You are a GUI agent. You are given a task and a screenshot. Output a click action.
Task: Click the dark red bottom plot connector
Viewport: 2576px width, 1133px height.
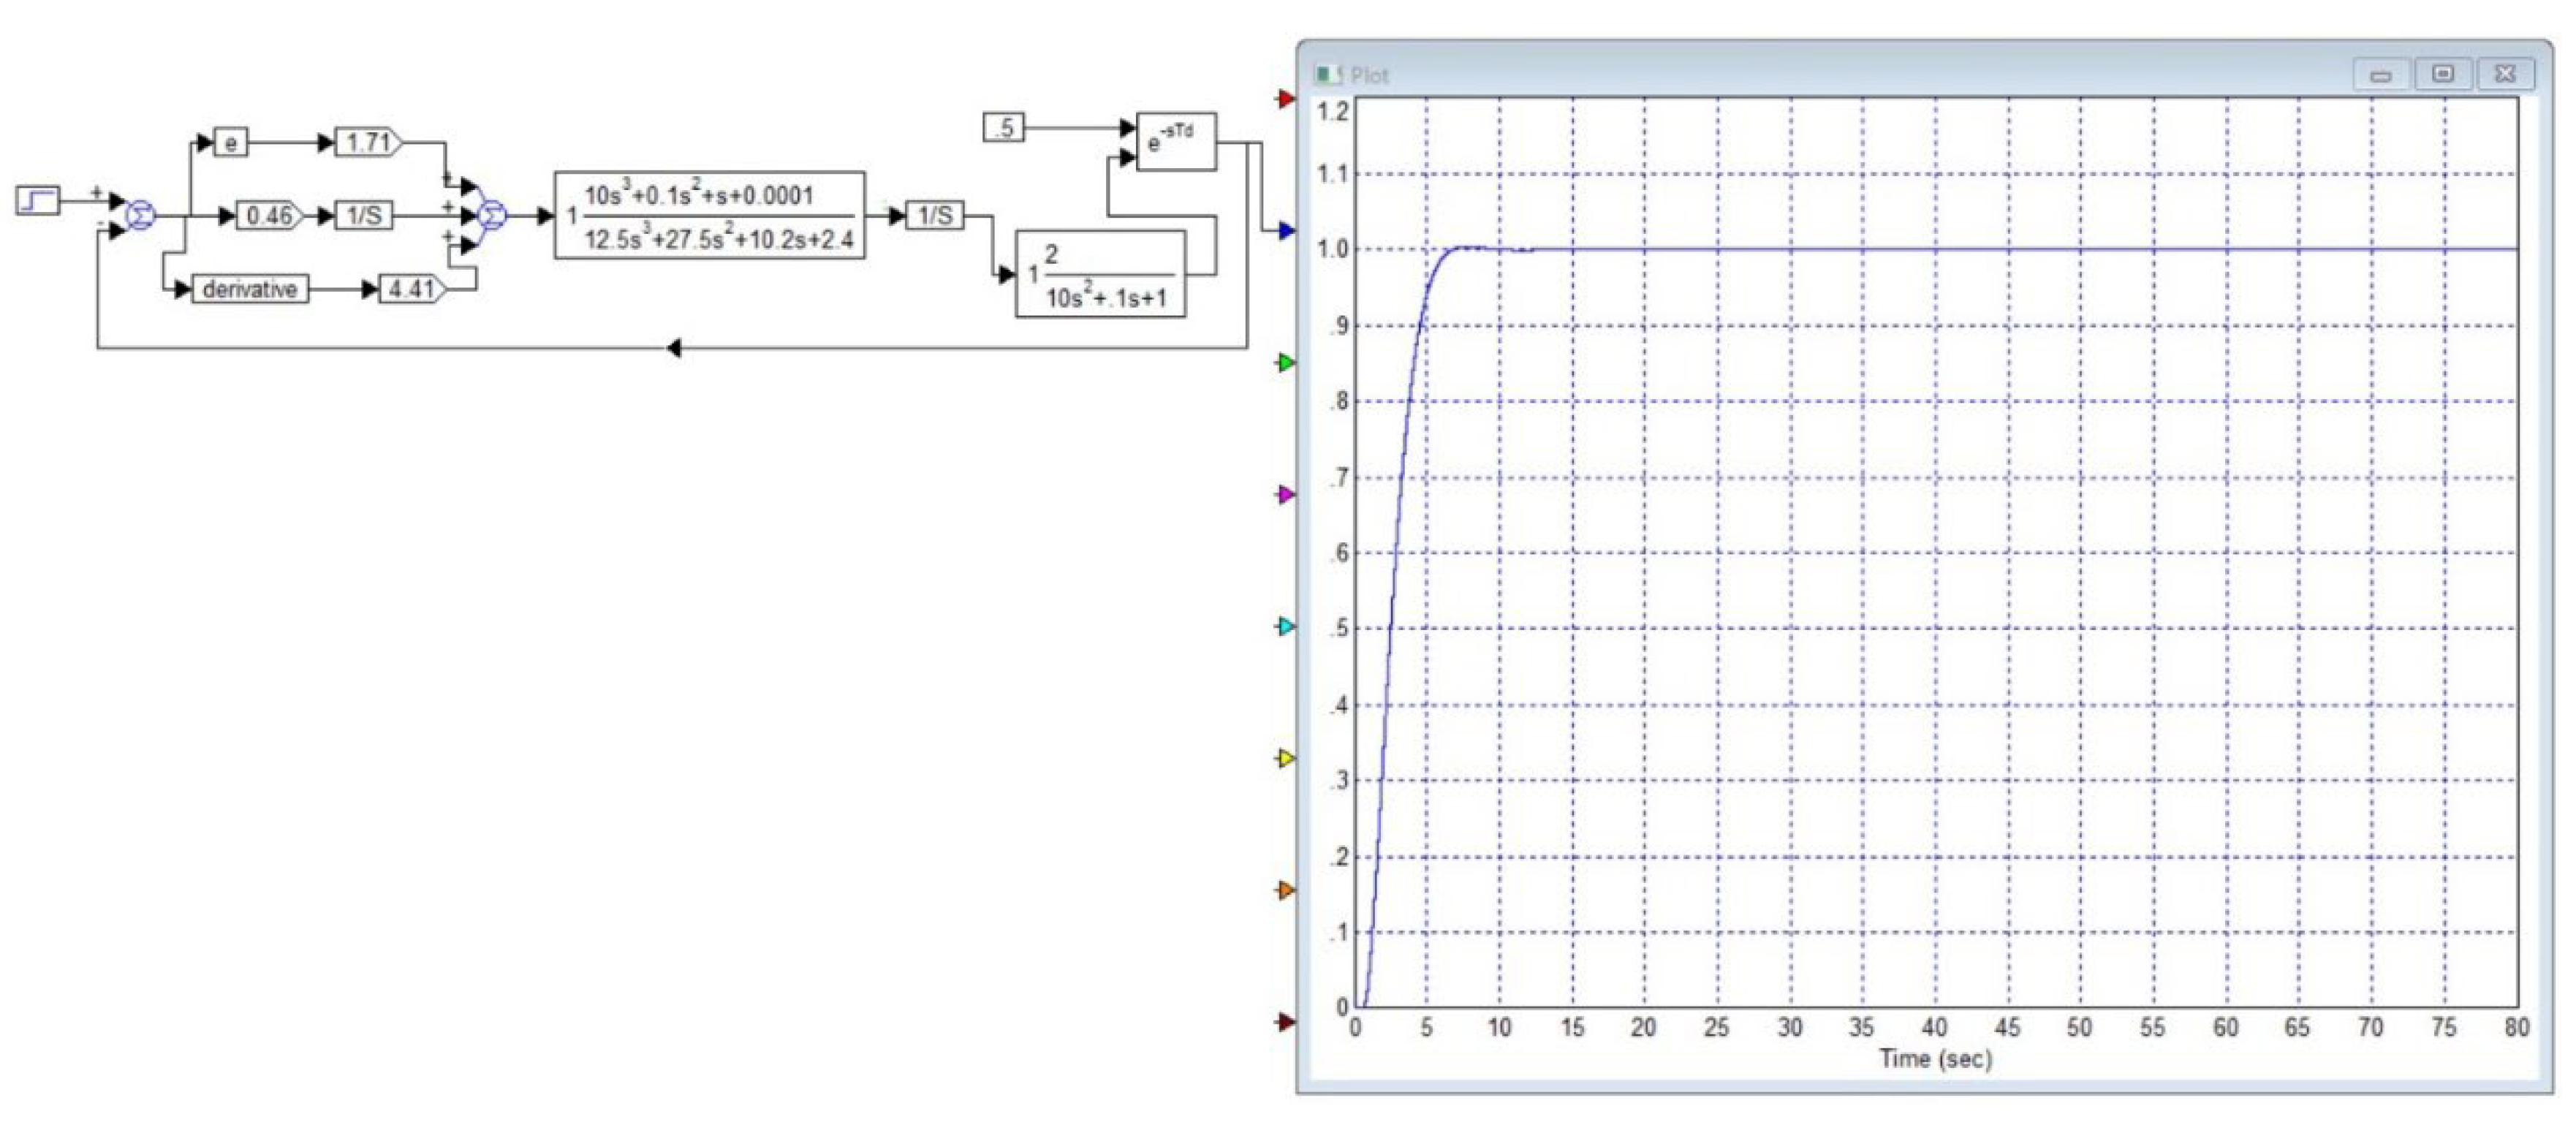1286,1022
